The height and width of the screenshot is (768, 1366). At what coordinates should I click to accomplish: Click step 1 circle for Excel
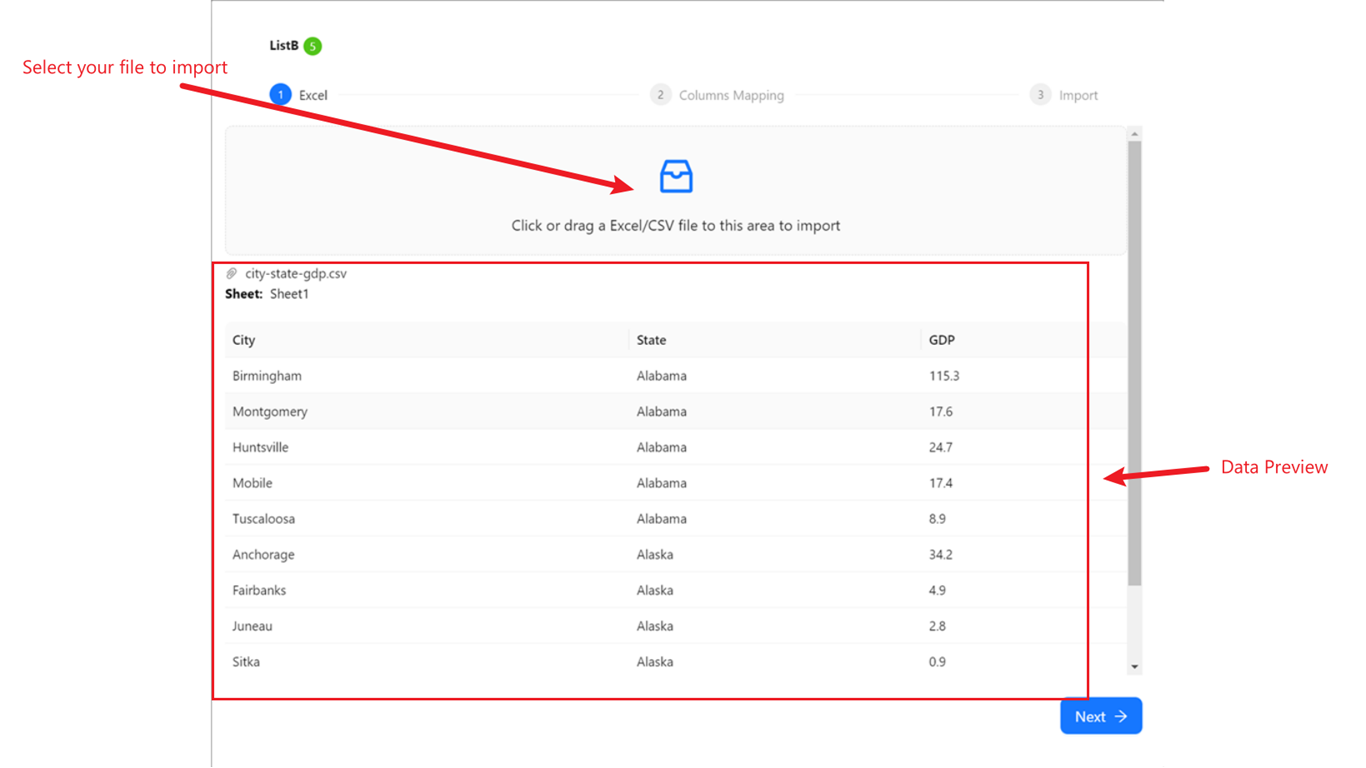[281, 95]
